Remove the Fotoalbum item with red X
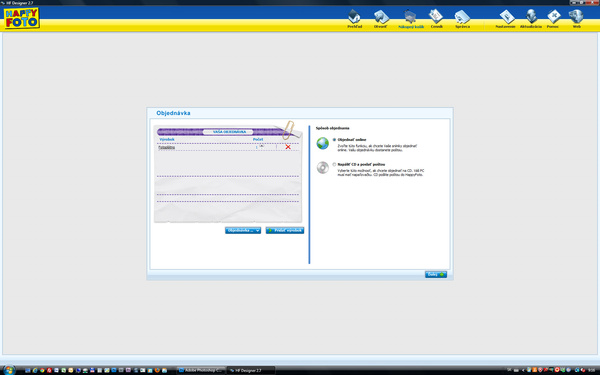Viewport: 600px width, 375px height. [288, 147]
